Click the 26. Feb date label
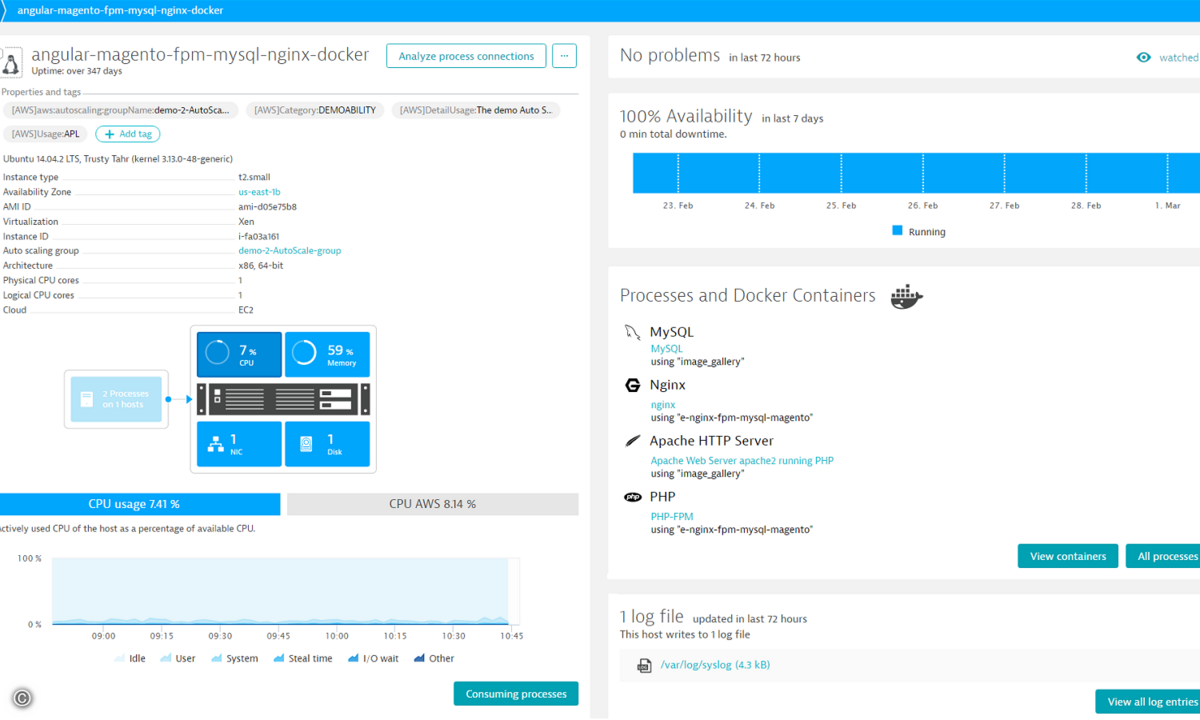Screen dimensions: 1200x720 pos(922,206)
